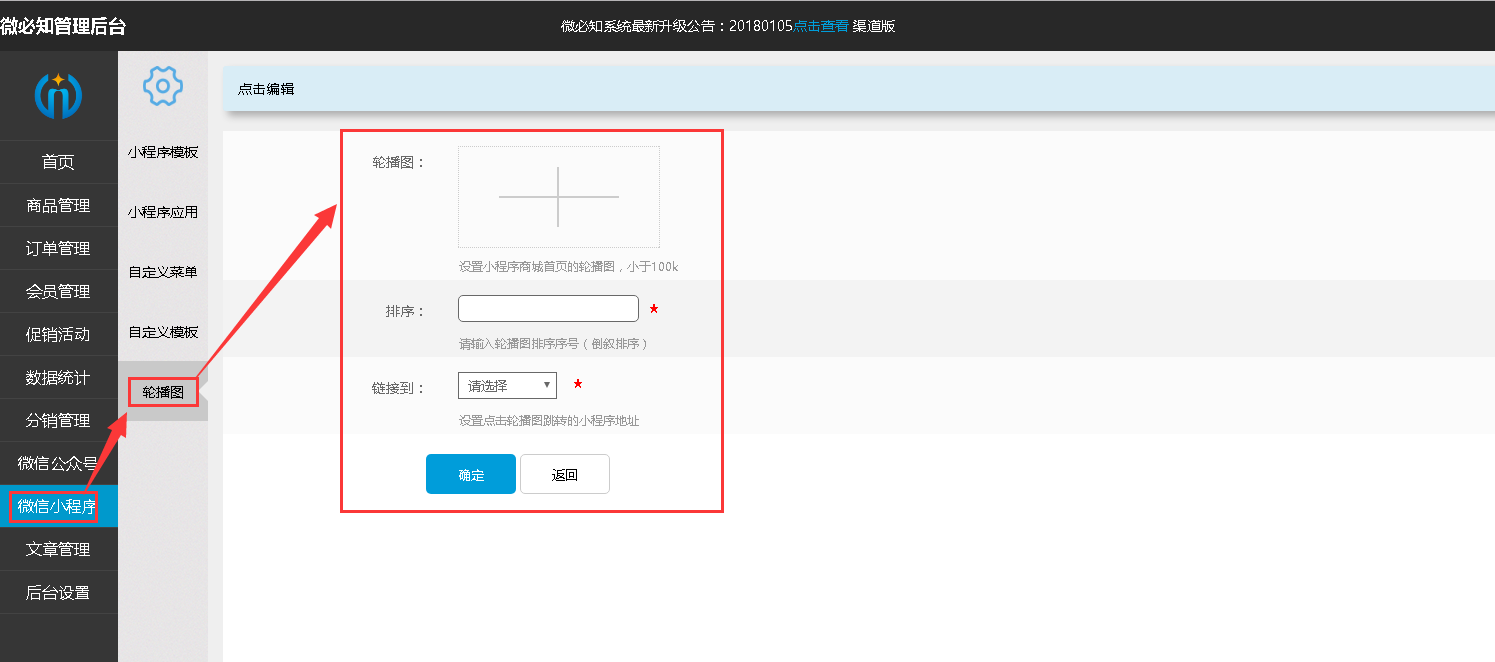This screenshot has width=1495, height=662.
Task: Click the 点击查看 announcement link
Action: click(822, 25)
